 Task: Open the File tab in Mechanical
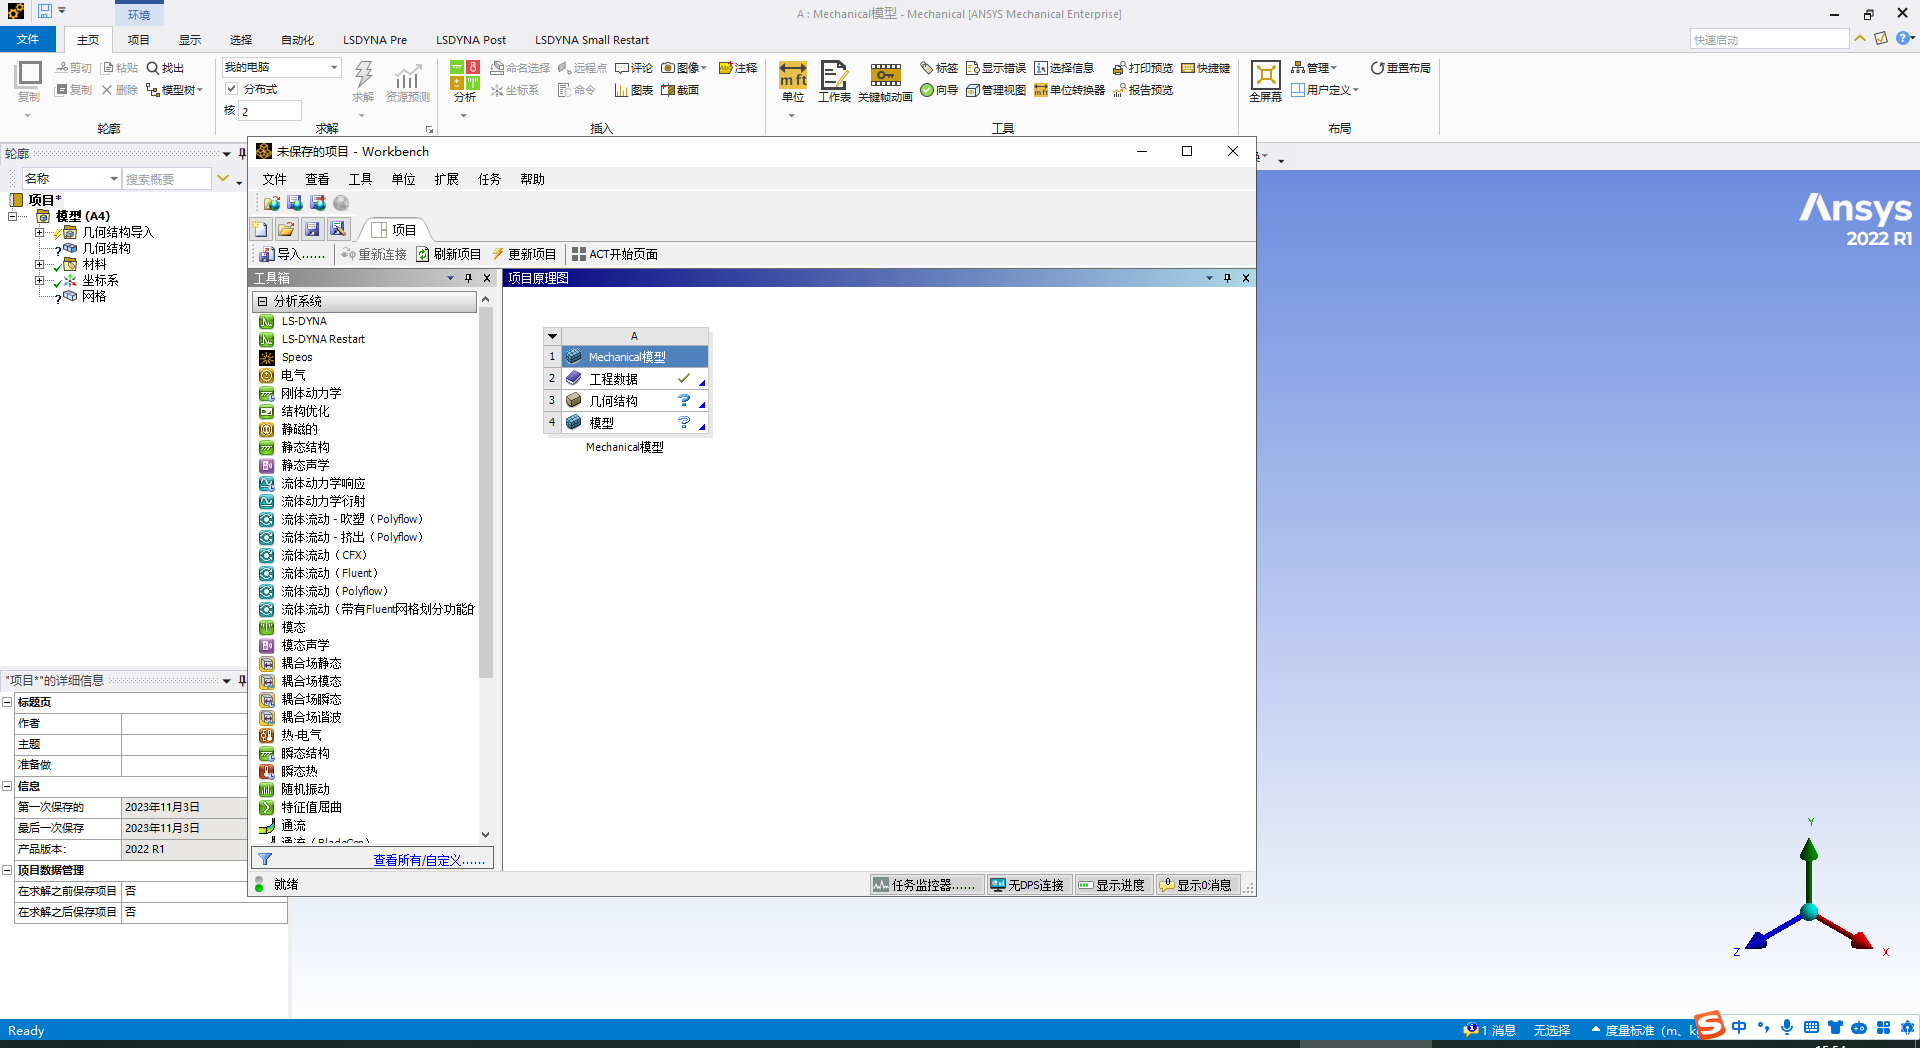click(28, 40)
